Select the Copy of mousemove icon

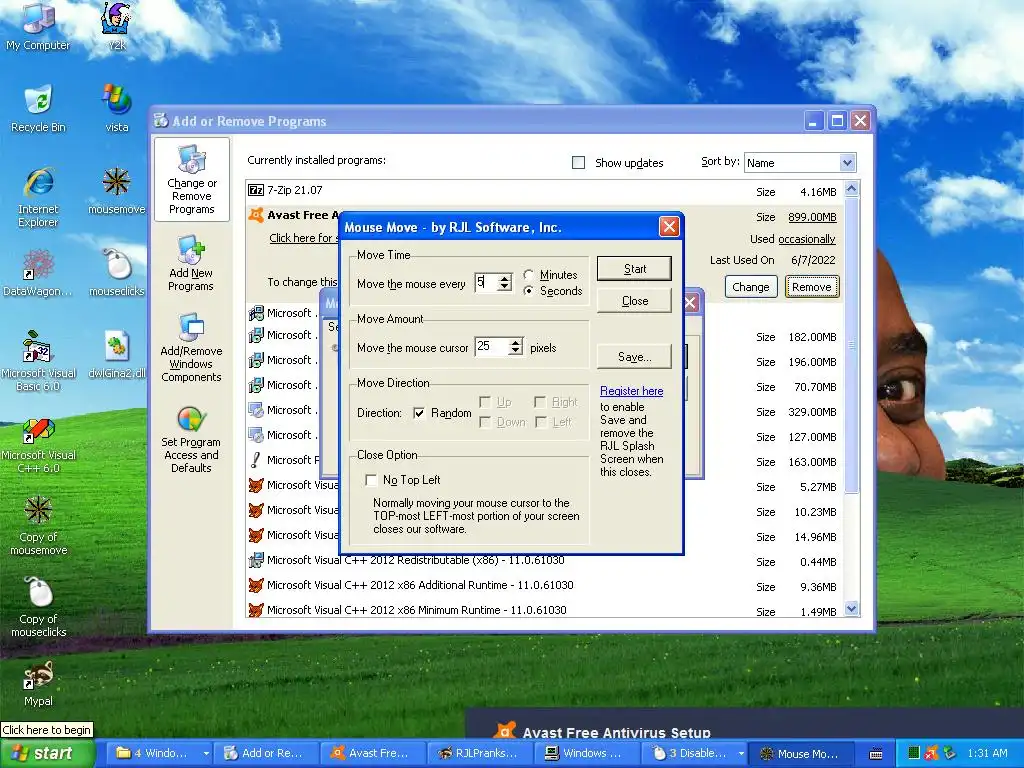[x=38, y=524]
